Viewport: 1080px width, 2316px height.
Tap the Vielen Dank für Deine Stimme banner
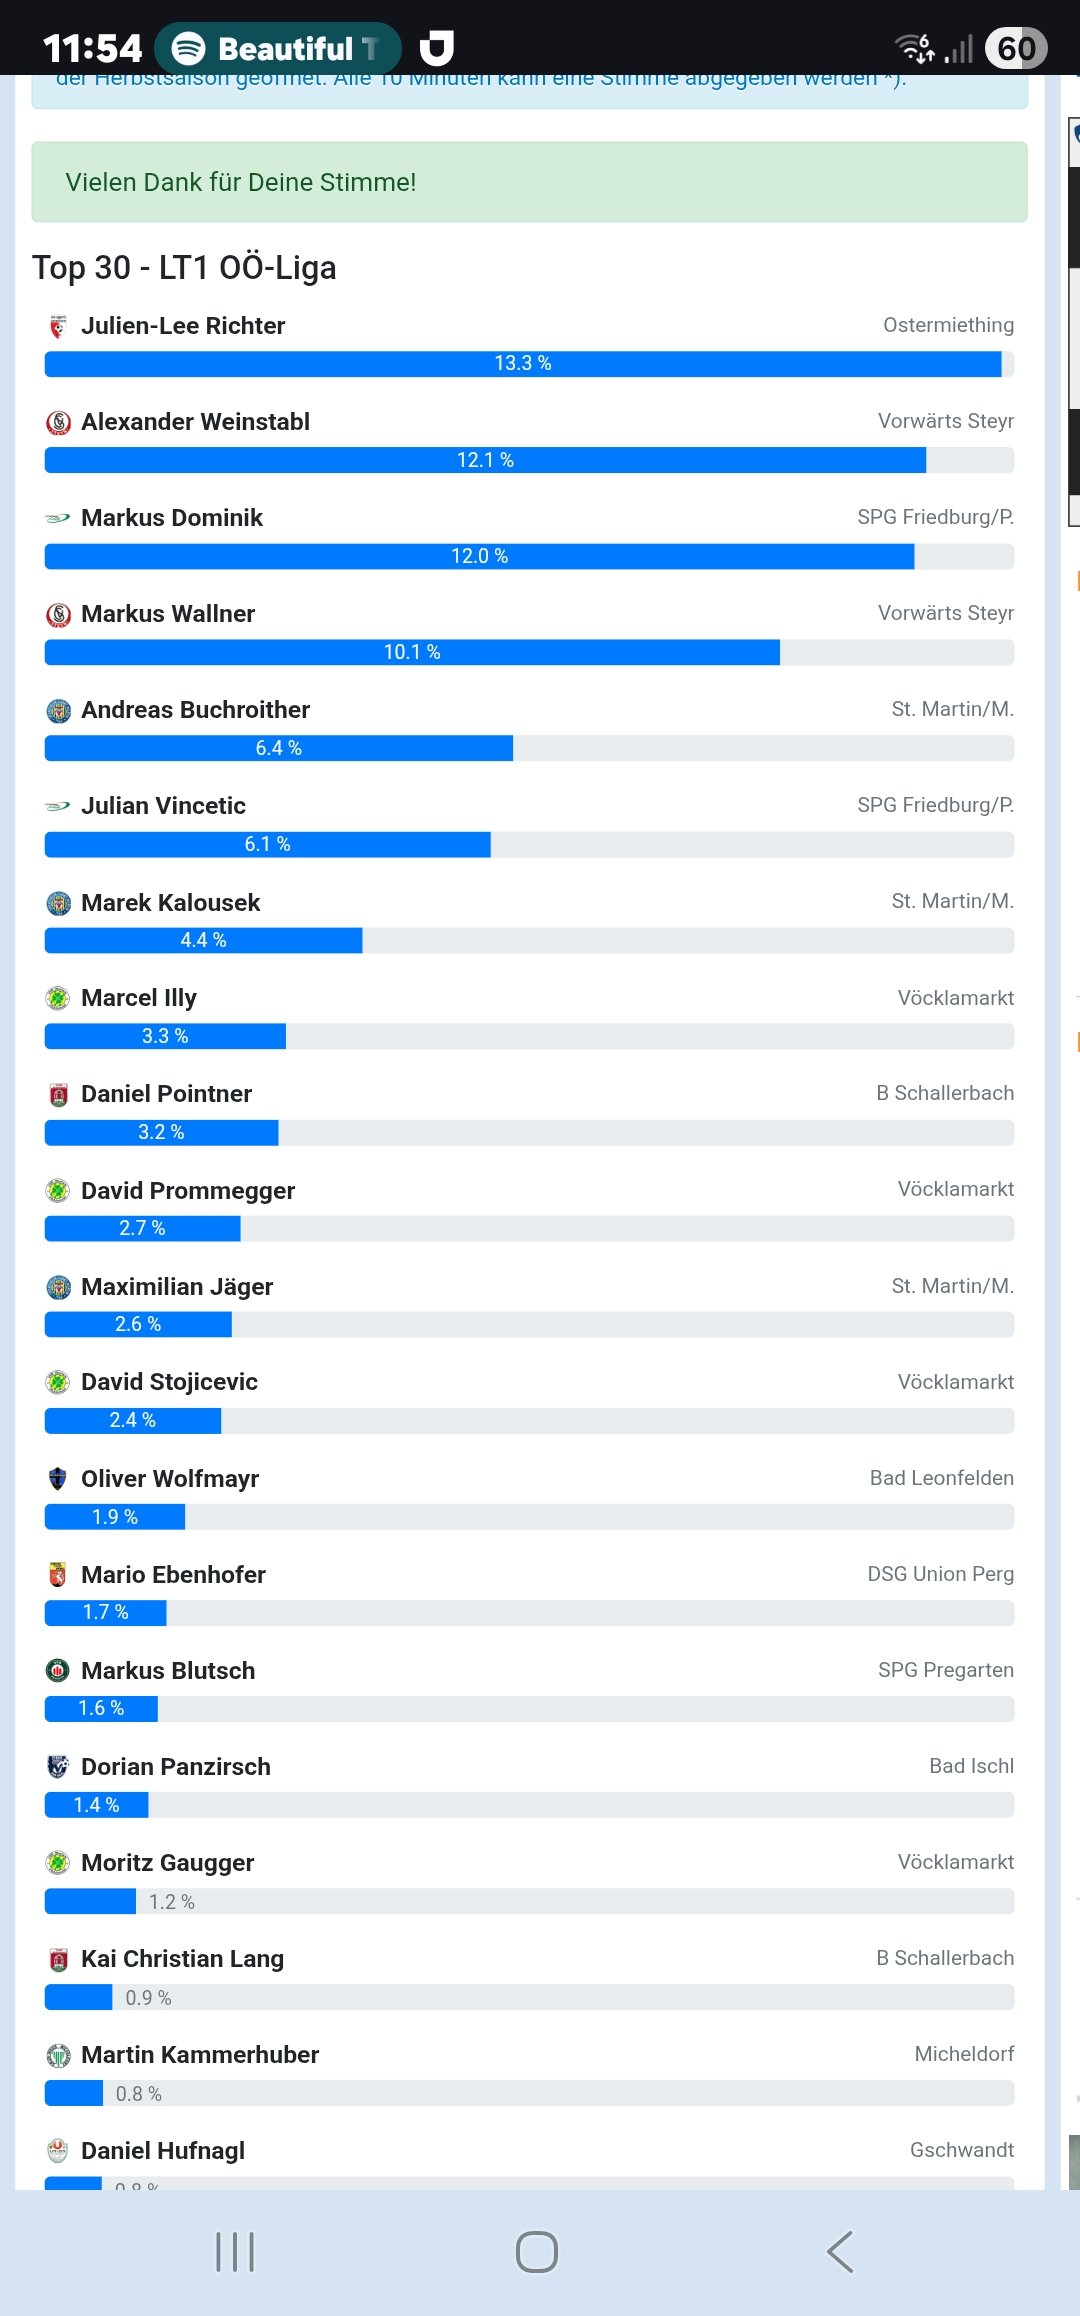529,182
